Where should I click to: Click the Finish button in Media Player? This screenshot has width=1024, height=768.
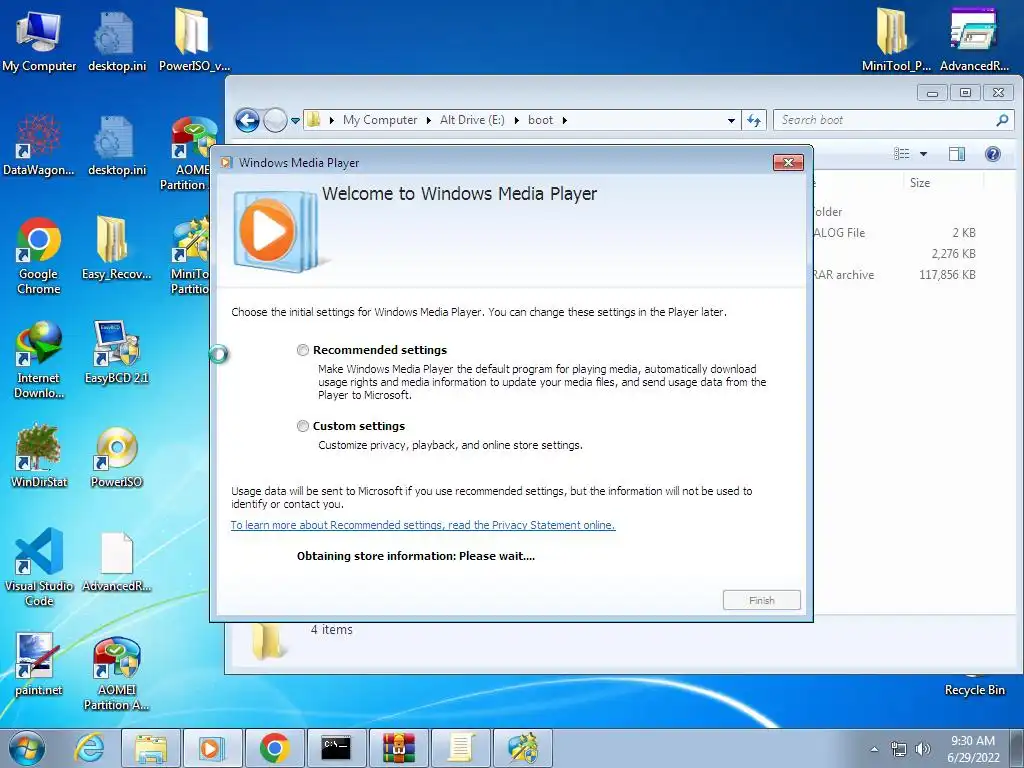click(761, 600)
